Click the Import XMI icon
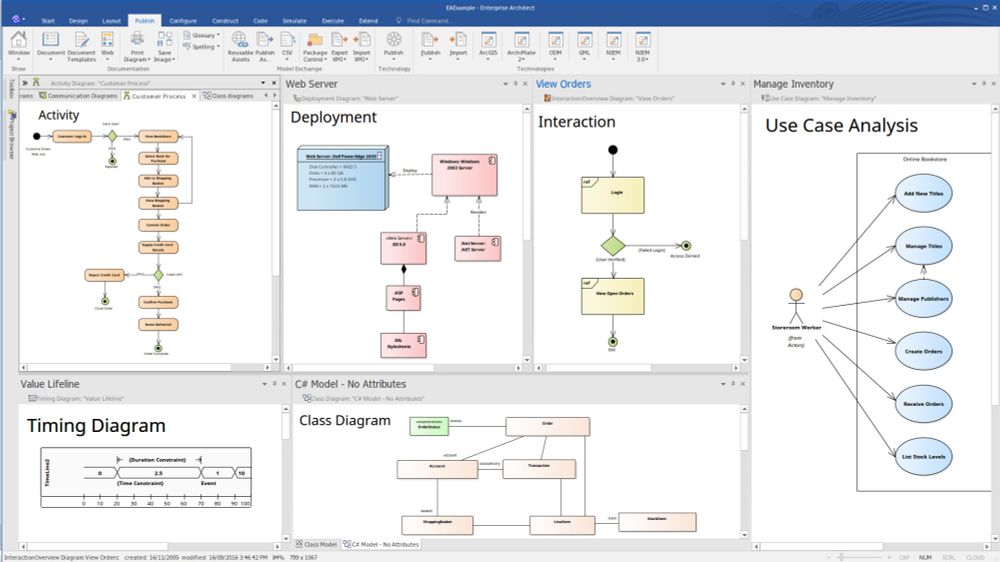 (361, 46)
